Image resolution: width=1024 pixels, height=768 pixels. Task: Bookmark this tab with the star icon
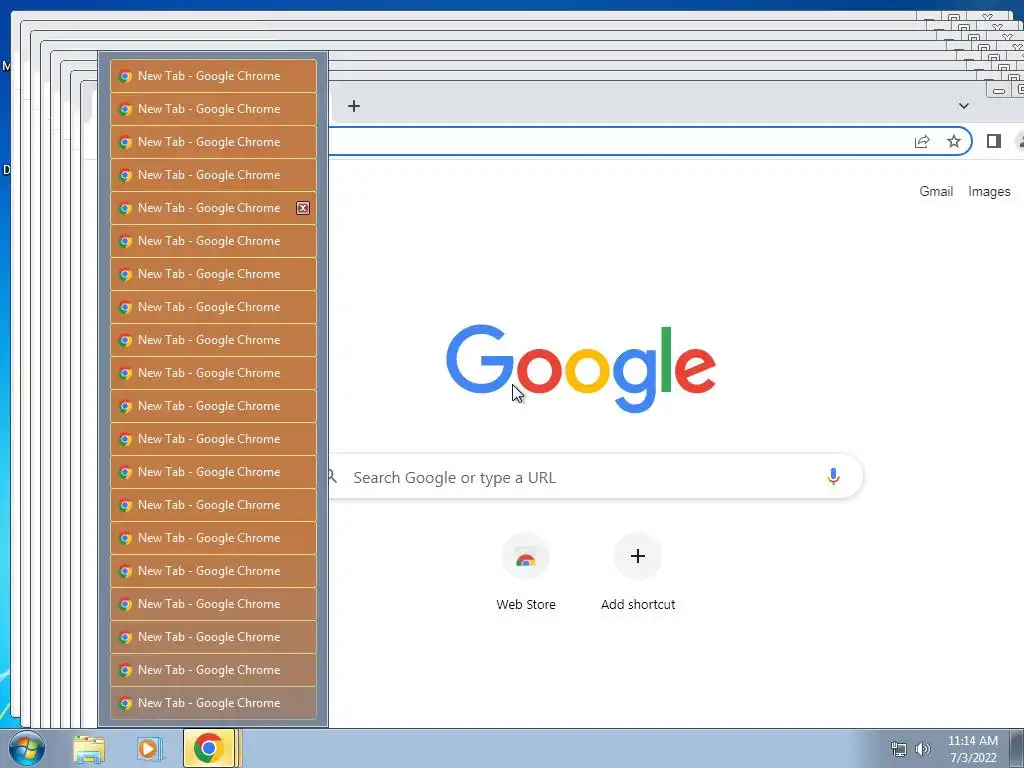[x=953, y=141]
